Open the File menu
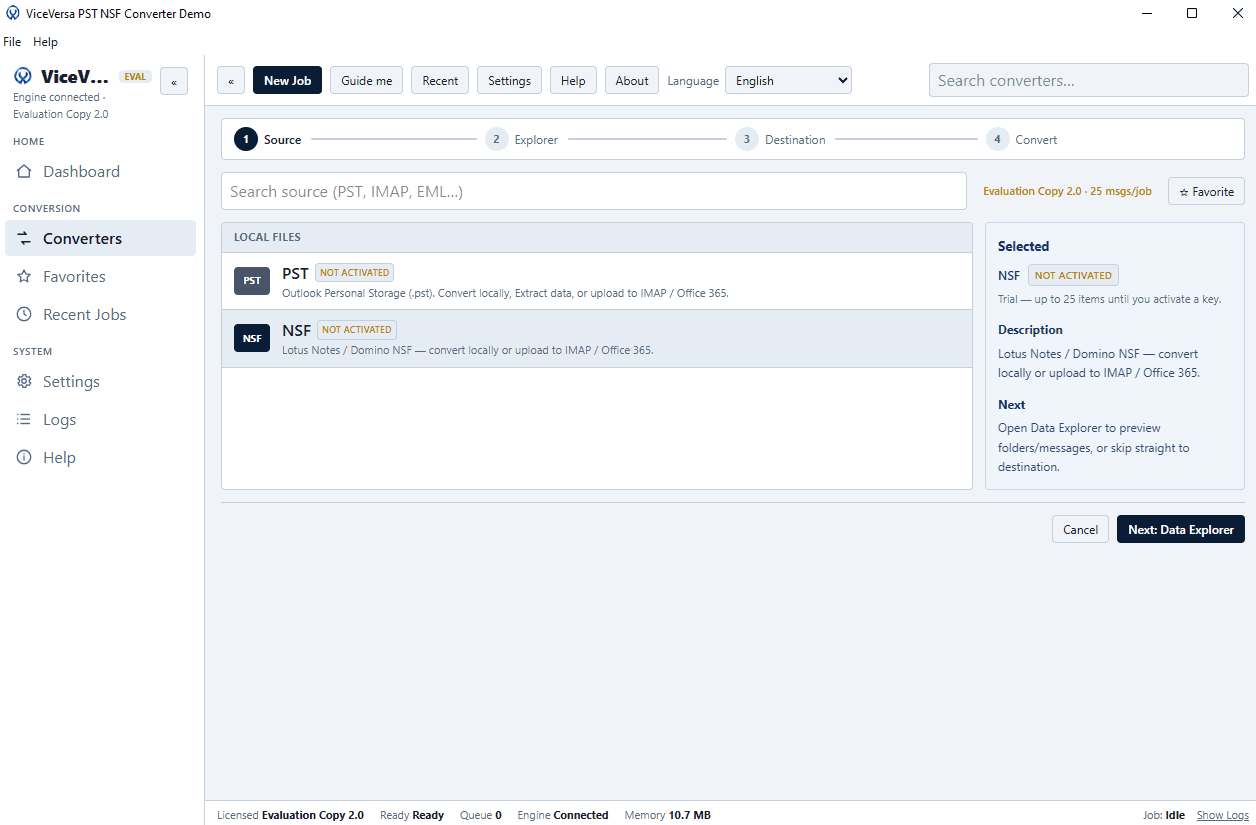 [12, 42]
